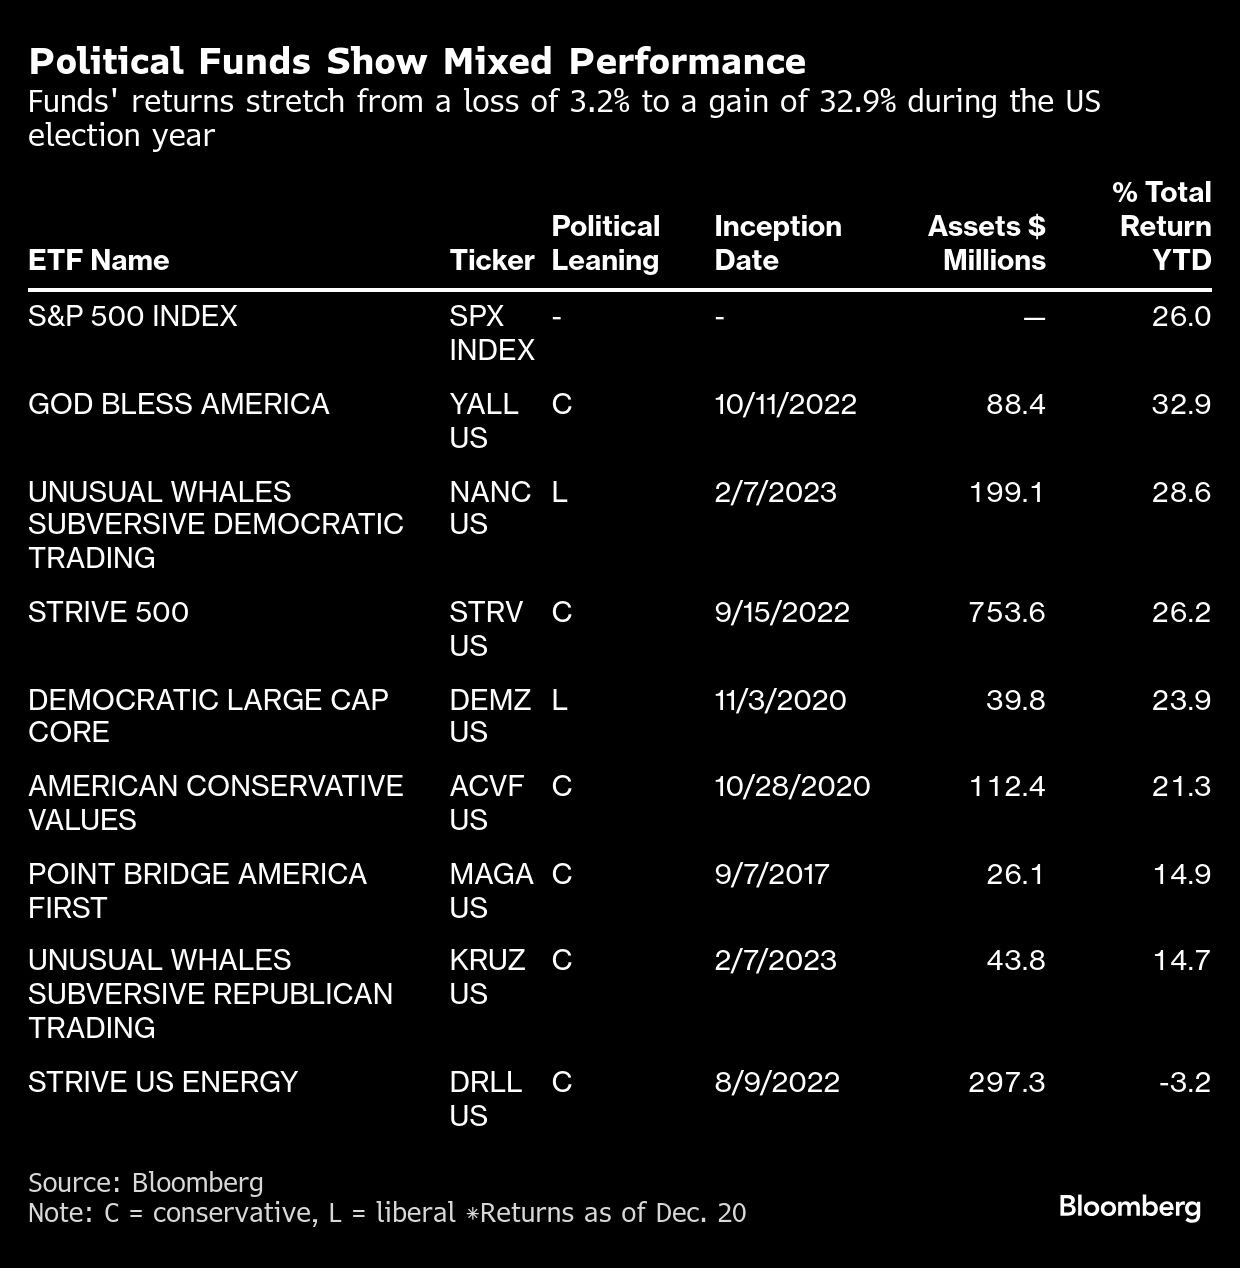Select the Political Leaning column header

coord(606,243)
